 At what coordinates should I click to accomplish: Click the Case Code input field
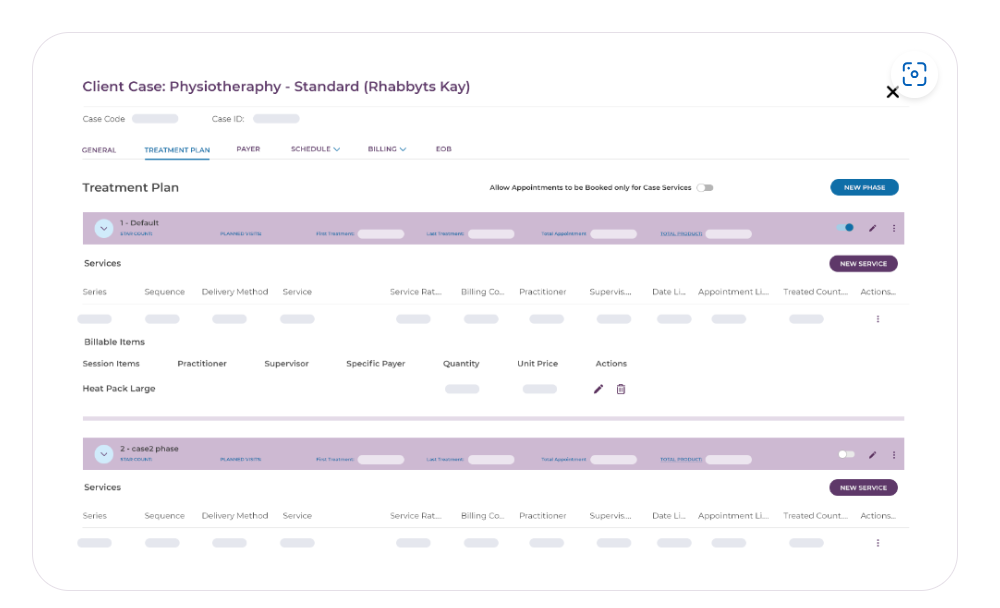point(157,118)
